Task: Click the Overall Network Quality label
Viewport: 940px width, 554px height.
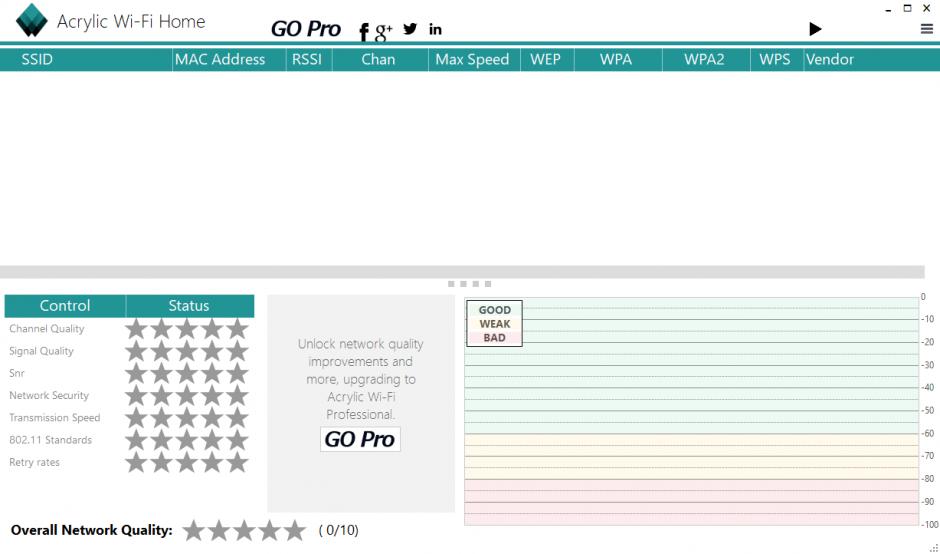Action: [92, 530]
